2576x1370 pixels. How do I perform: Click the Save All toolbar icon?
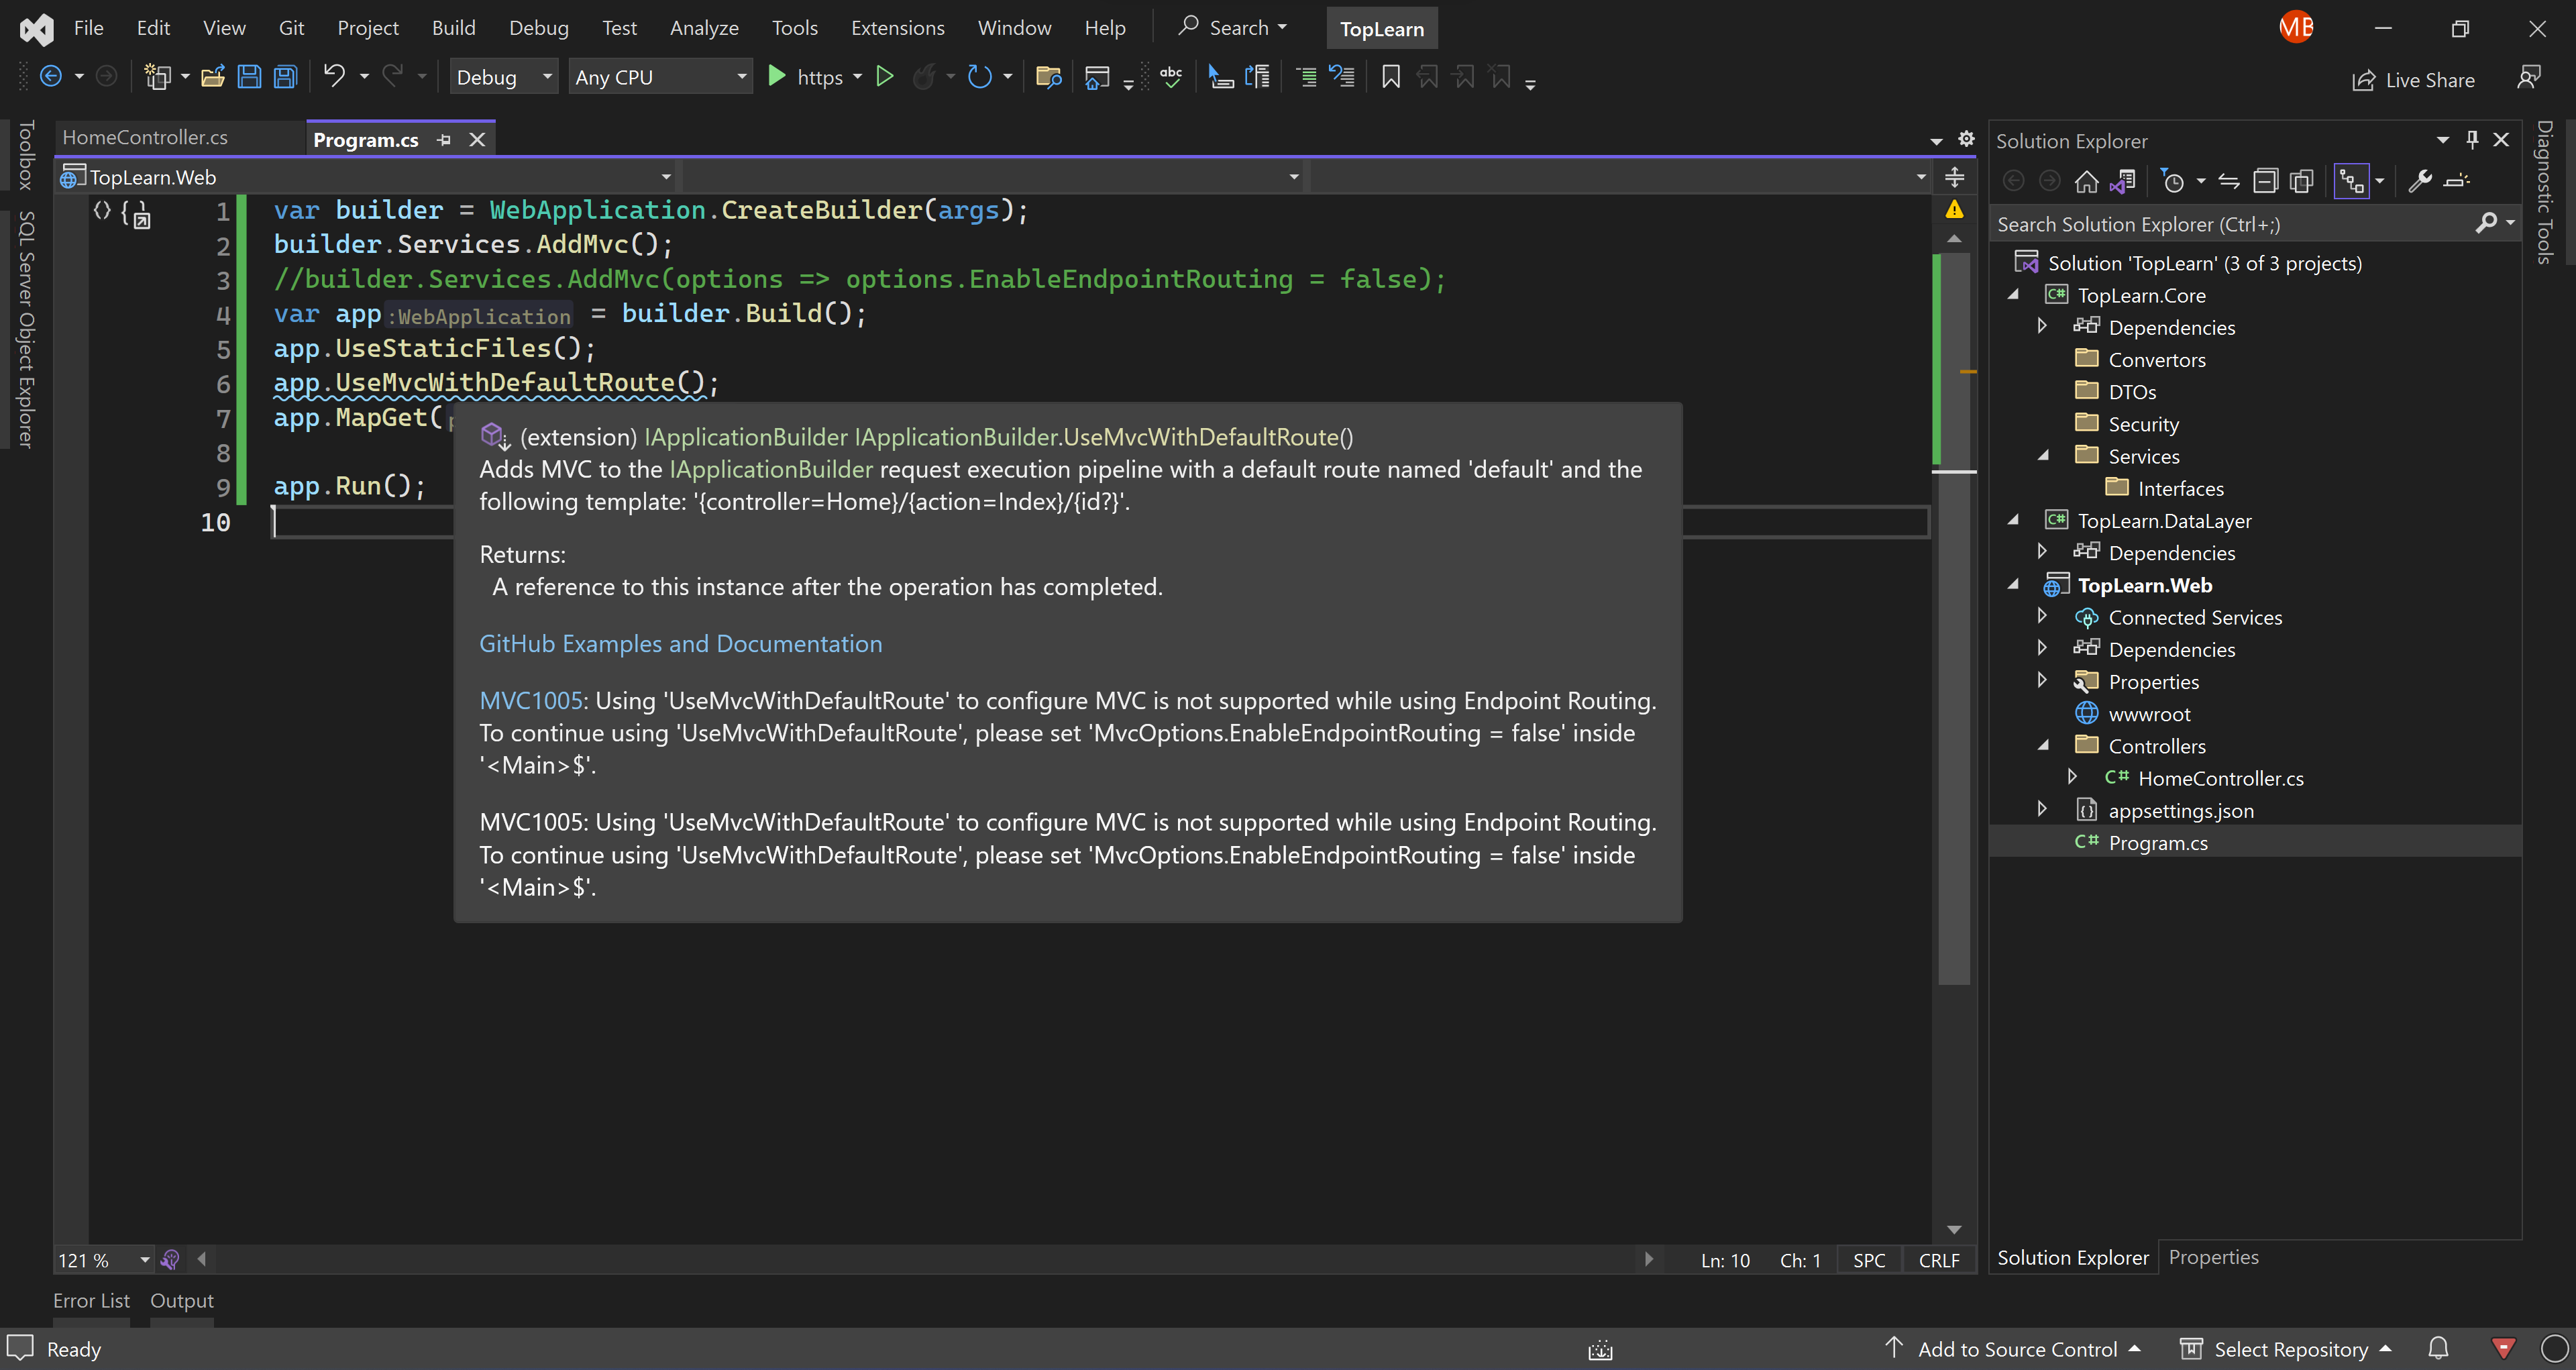click(x=286, y=77)
